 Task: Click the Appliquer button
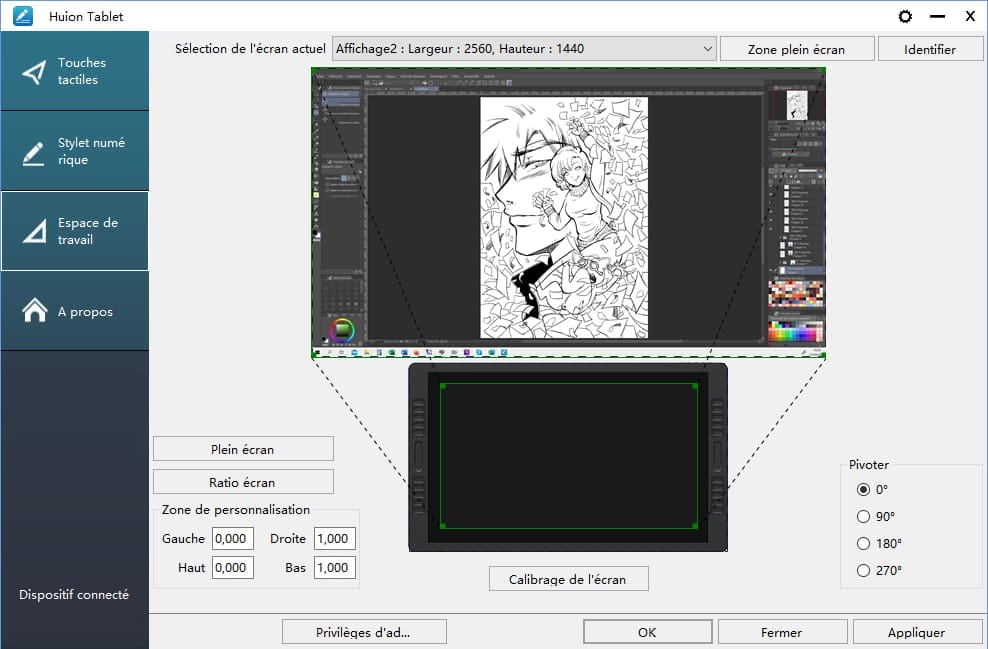click(x=917, y=632)
